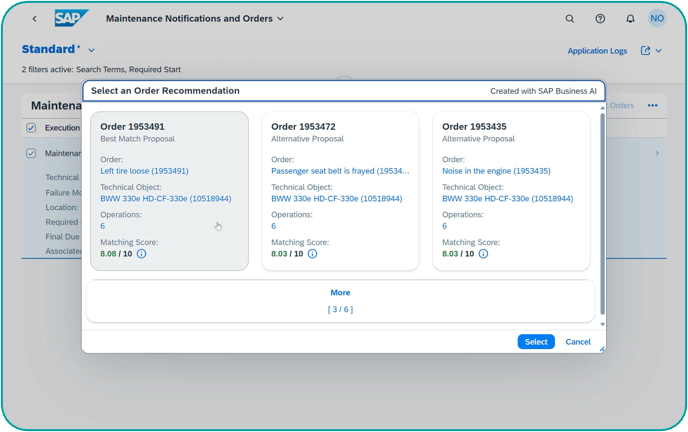Click the share export icon
The image size is (688, 432).
click(x=645, y=50)
